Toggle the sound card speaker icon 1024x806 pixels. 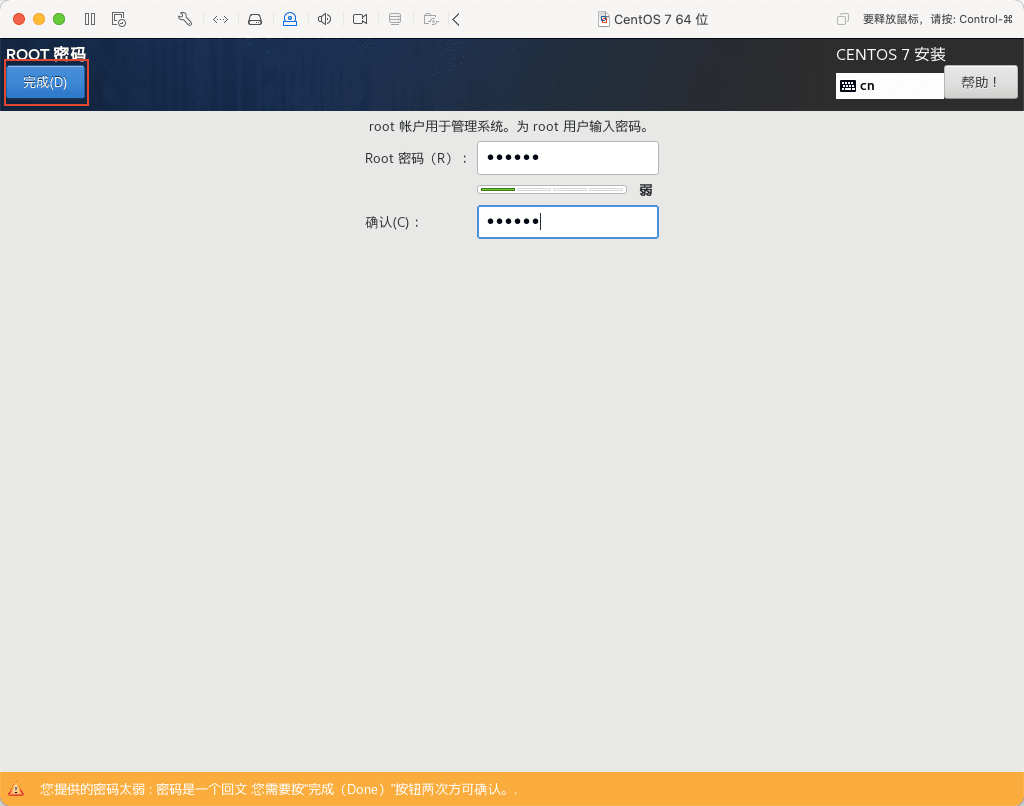click(324, 19)
